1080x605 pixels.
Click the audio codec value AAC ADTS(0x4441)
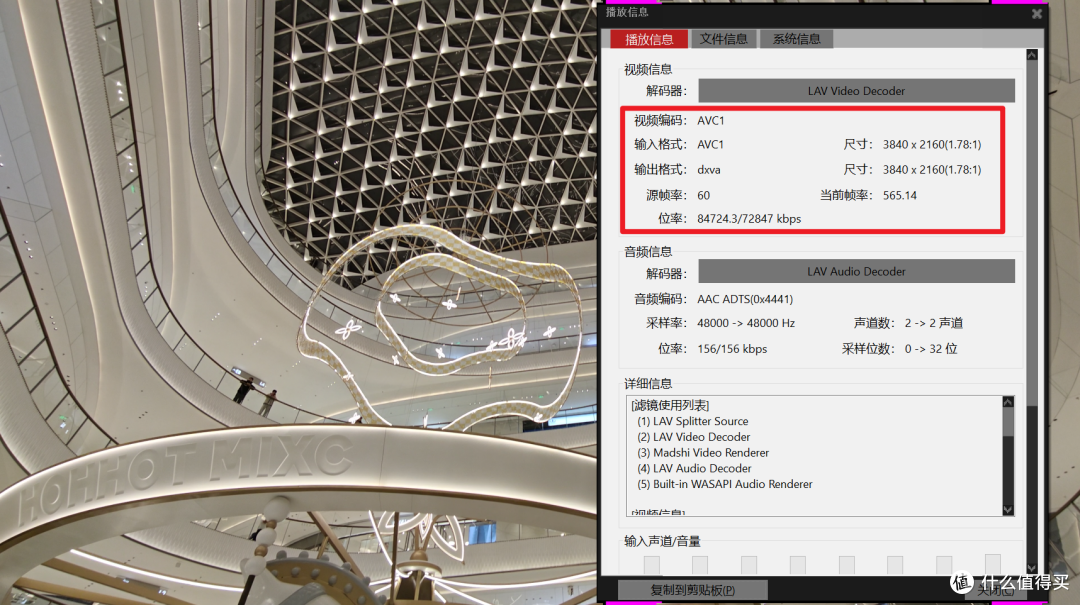pyautogui.click(x=745, y=299)
